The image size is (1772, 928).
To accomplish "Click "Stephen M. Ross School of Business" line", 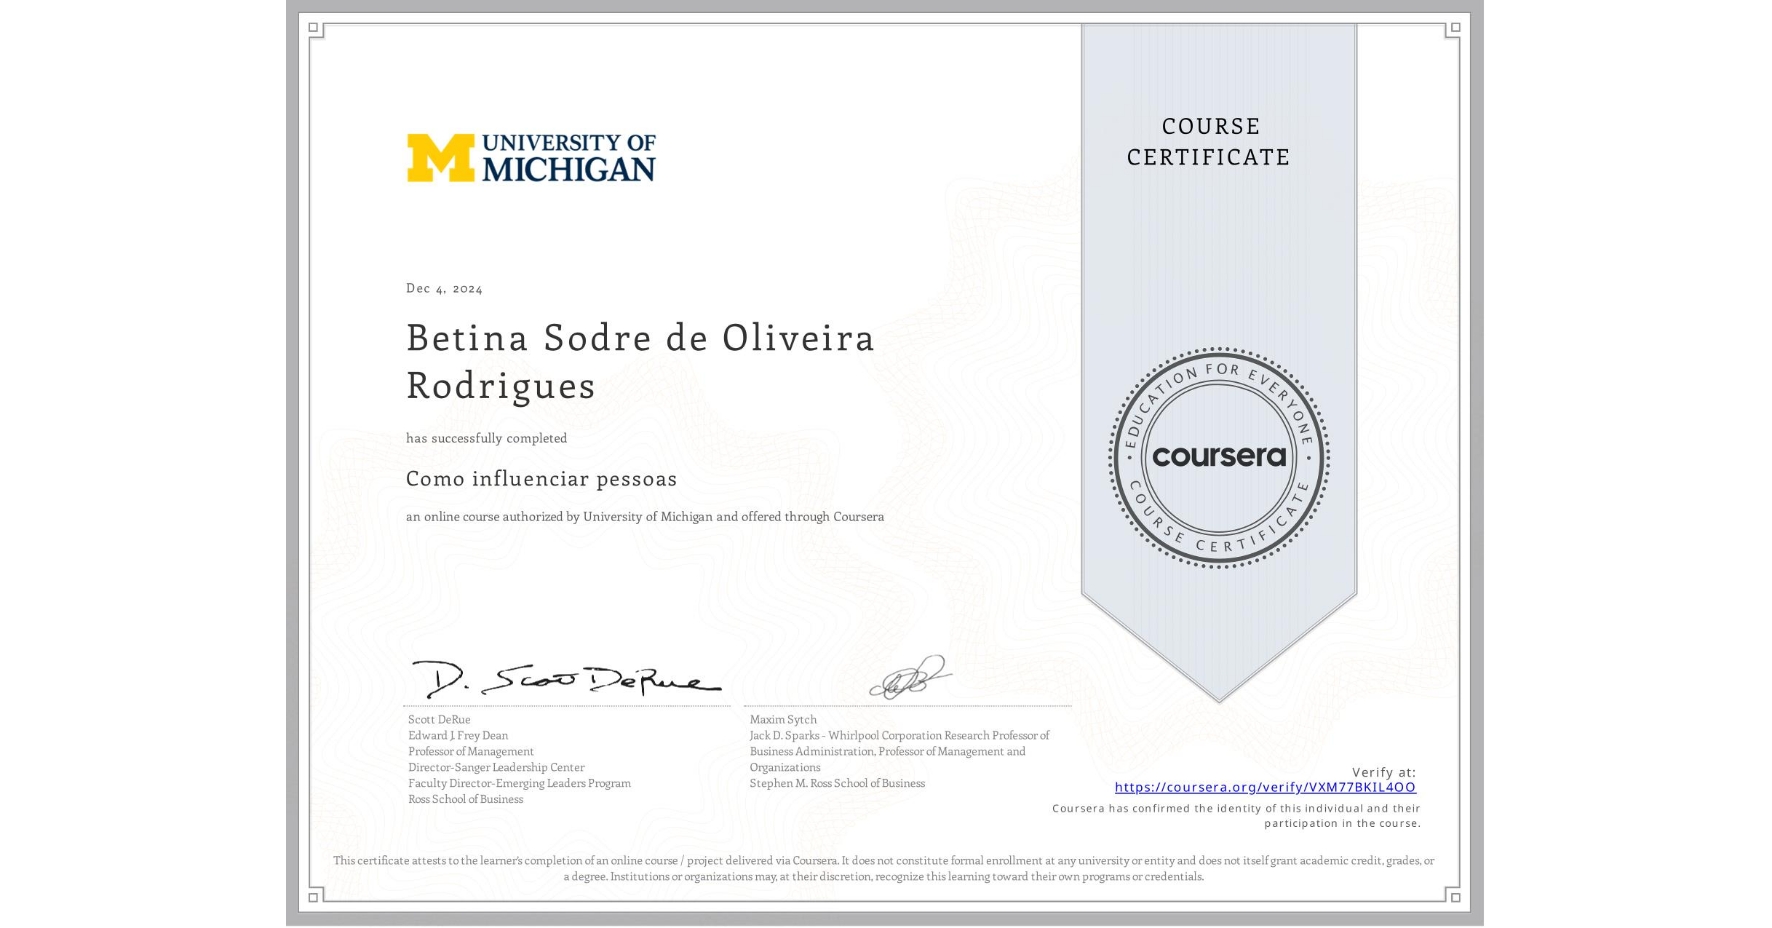I will [x=837, y=783].
